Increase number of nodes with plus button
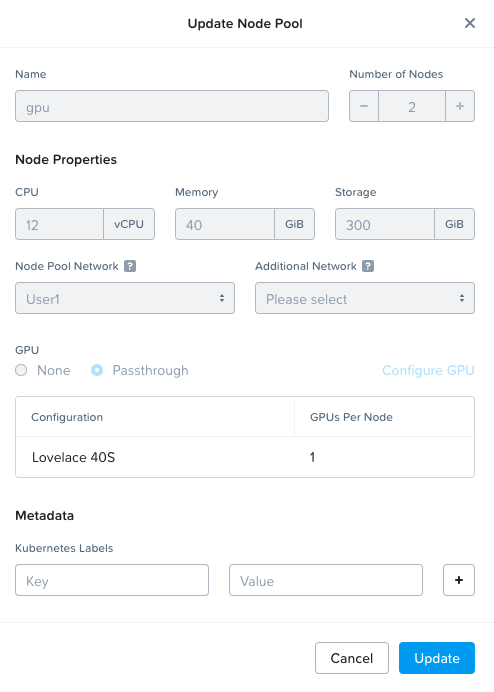 click(x=460, y=106)
